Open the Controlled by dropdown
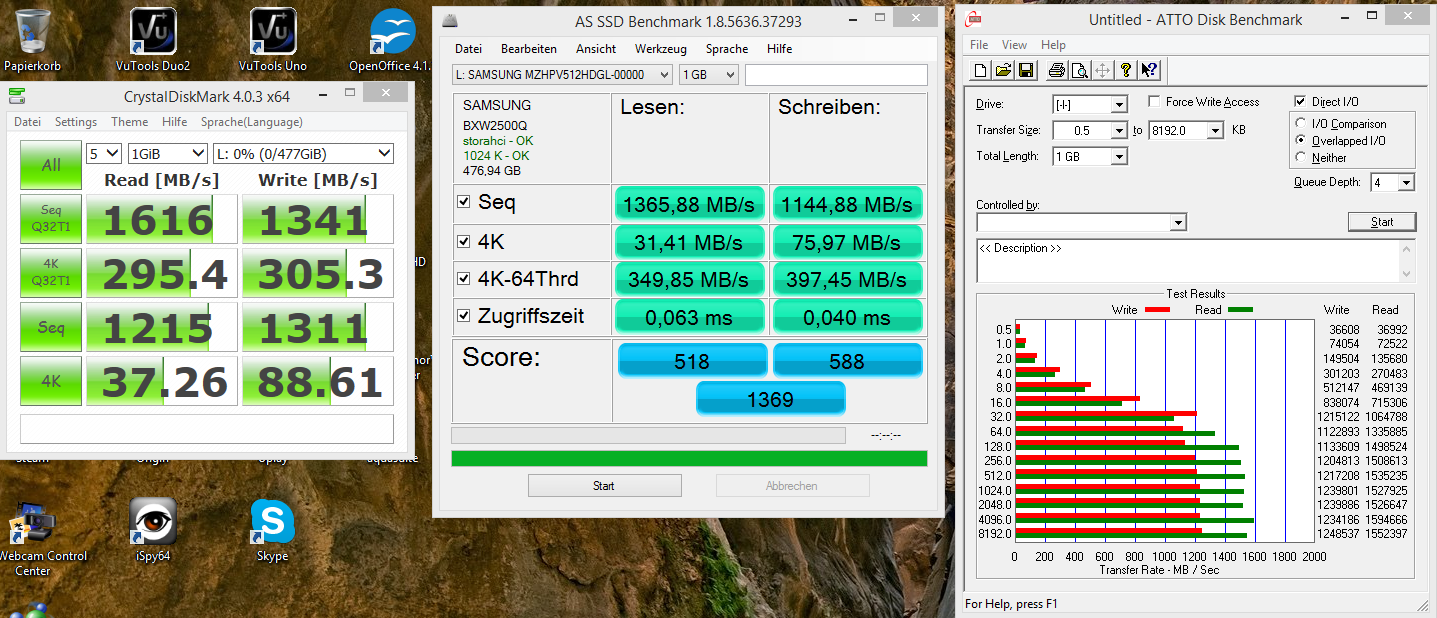Screen dimensions: 1437x618 coord(1081,222)
